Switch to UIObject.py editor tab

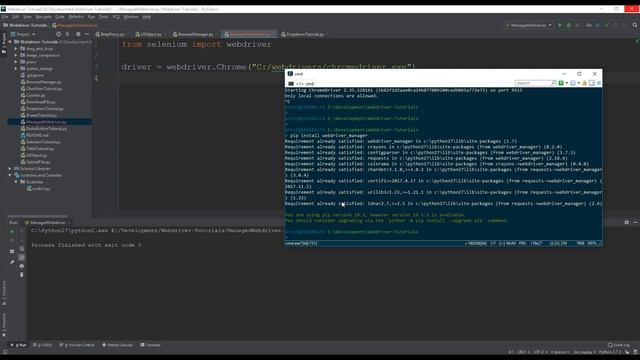pos(149,34)
